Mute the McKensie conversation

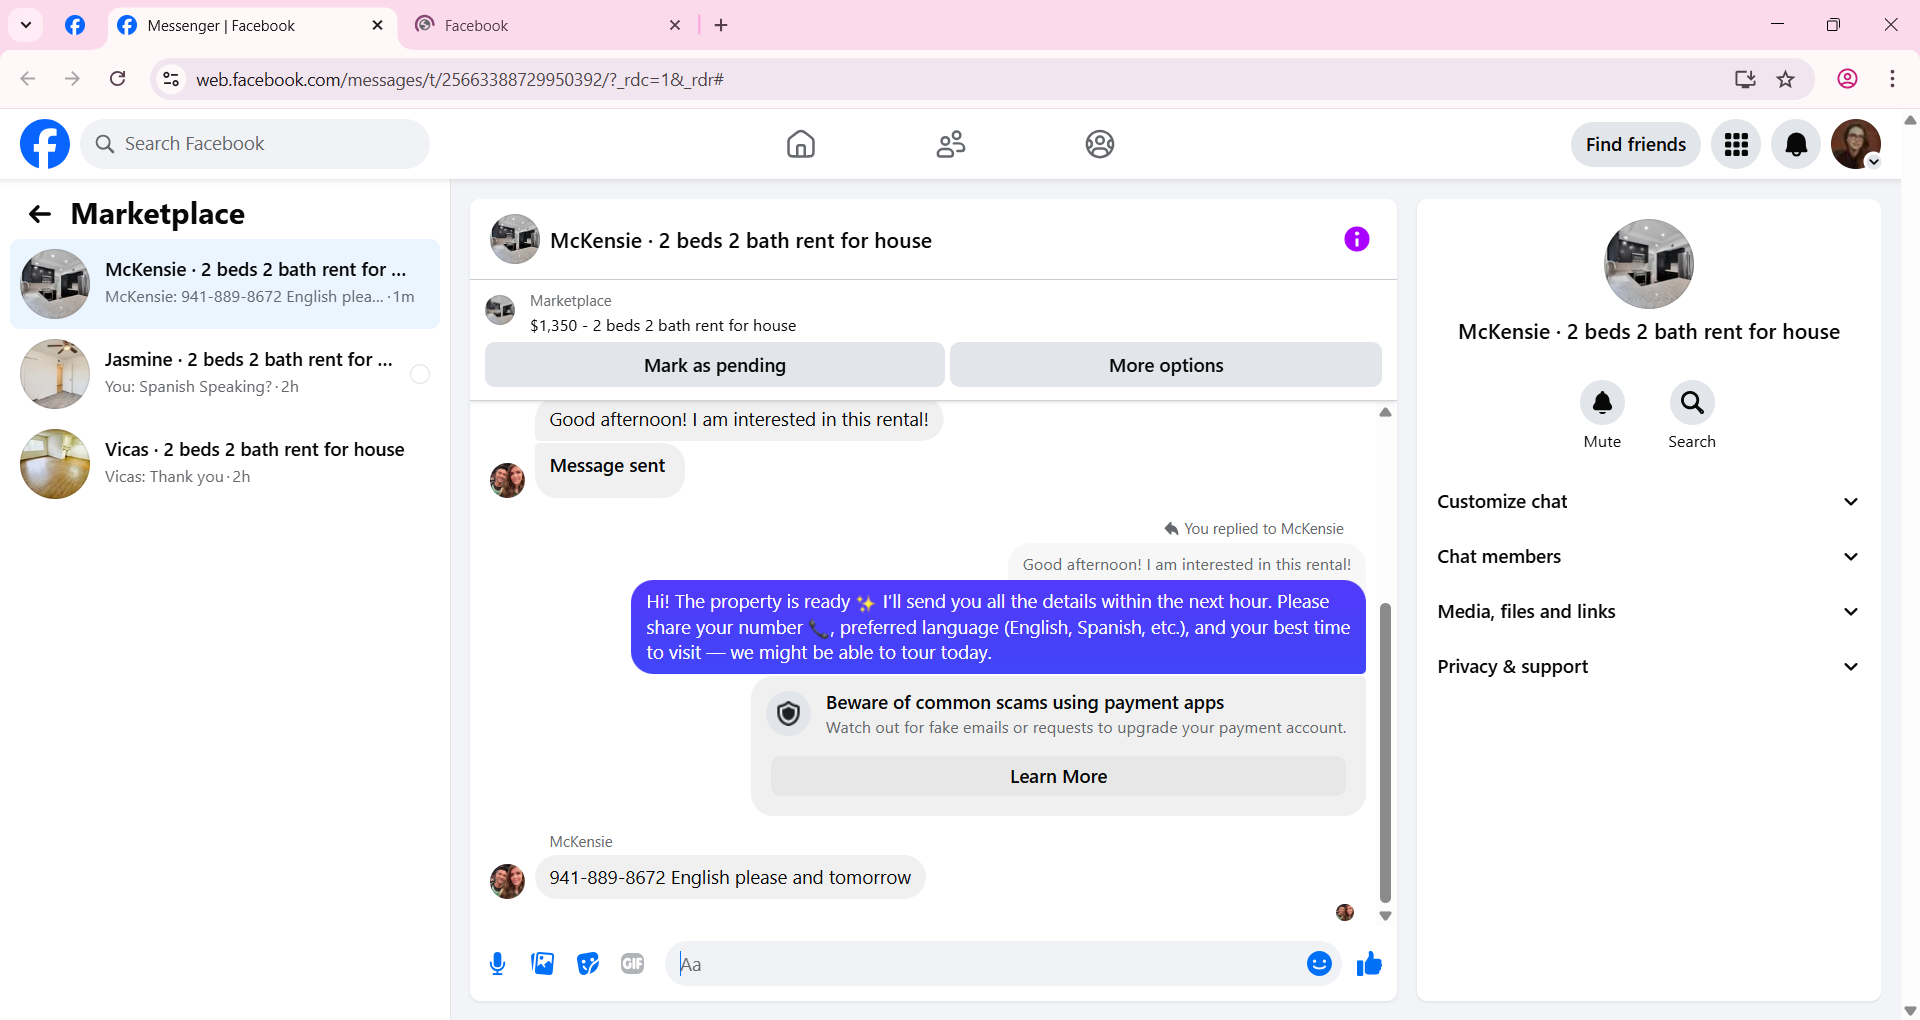1602,402
